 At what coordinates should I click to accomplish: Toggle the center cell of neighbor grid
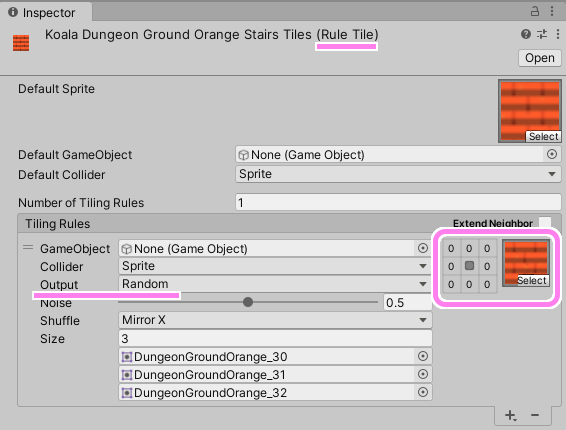tap(469, 266)
